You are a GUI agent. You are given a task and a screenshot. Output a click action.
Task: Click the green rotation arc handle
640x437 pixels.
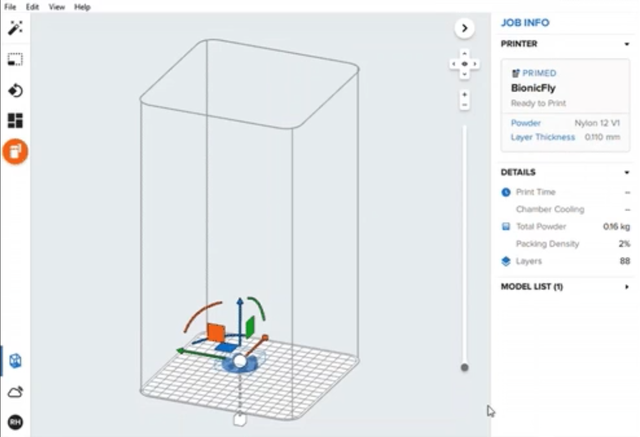[x=258, y=307]
